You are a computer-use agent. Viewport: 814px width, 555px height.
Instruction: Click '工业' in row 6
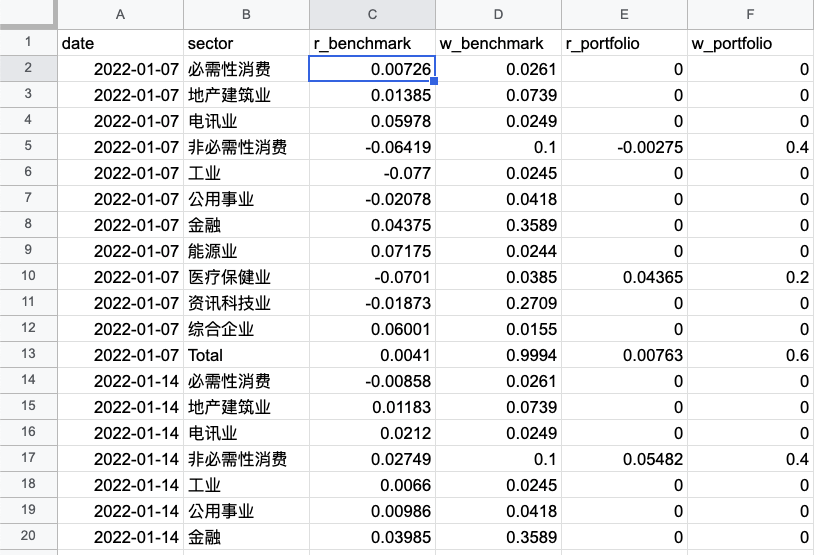(247, 173)
